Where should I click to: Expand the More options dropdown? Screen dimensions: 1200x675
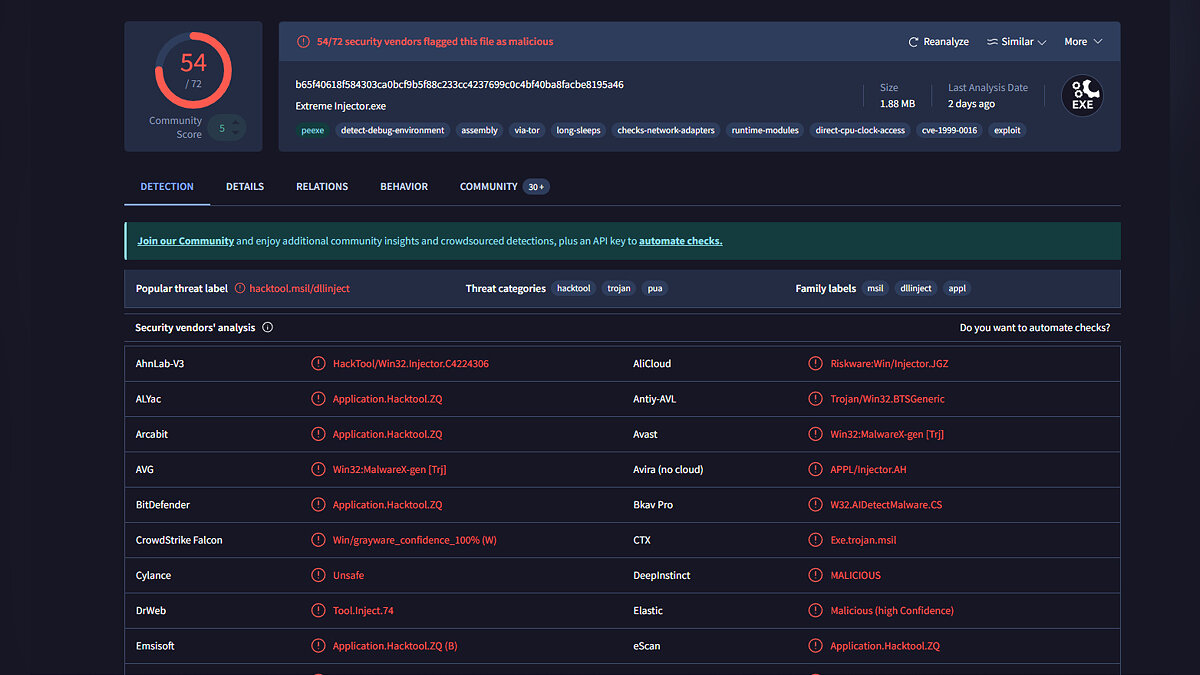coord(1083,42)
